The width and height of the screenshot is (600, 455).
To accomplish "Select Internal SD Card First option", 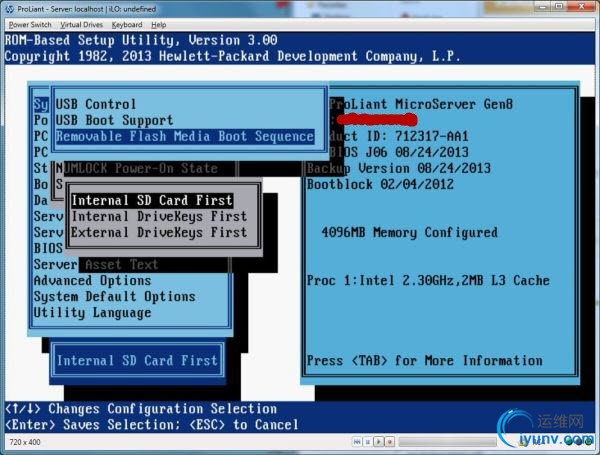I will pyautogui.click(x=152, y=201).
